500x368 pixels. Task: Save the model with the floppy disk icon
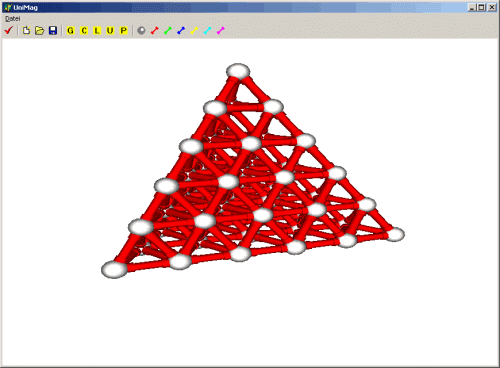(x=53, y=30)
